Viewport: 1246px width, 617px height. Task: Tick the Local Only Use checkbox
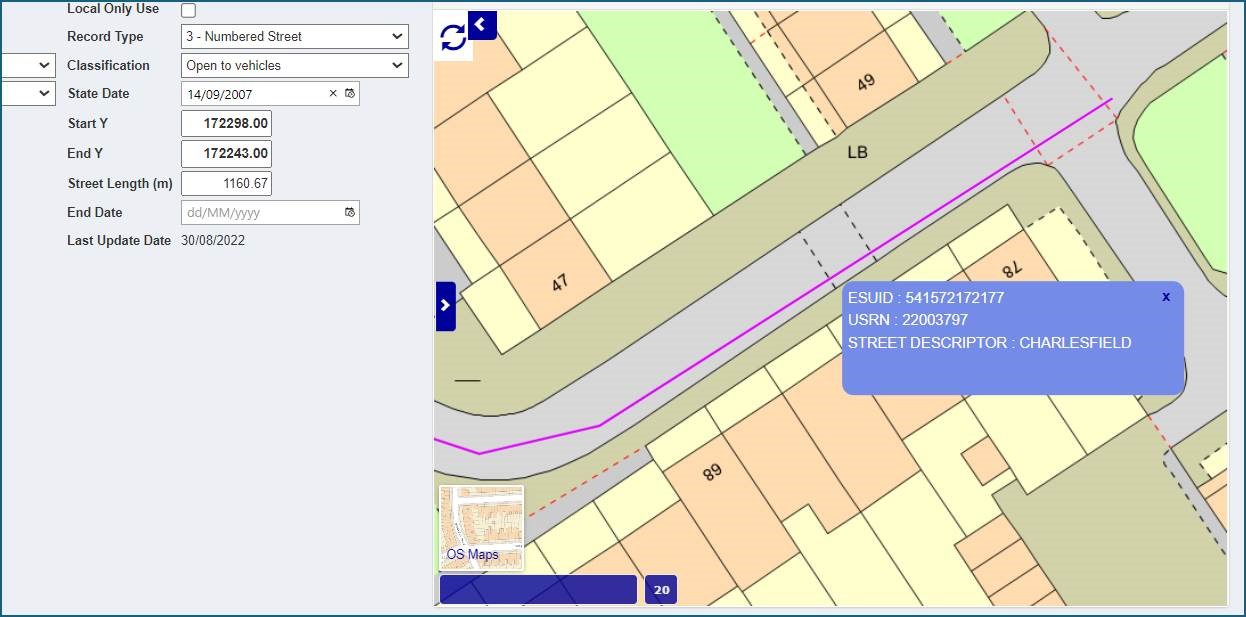click(x=188, y=10)
